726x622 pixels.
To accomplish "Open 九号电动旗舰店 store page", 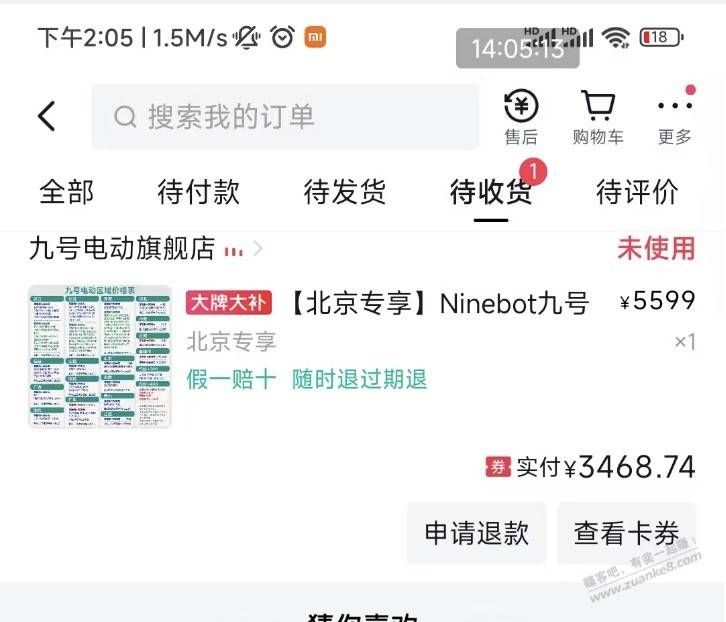I will (122, 248).
